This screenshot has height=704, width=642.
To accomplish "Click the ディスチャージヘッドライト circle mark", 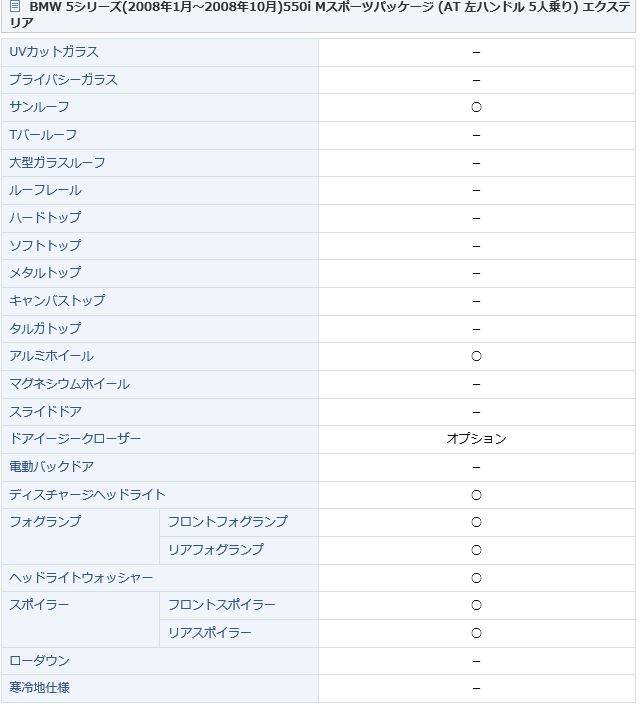I will coord(476,495).
